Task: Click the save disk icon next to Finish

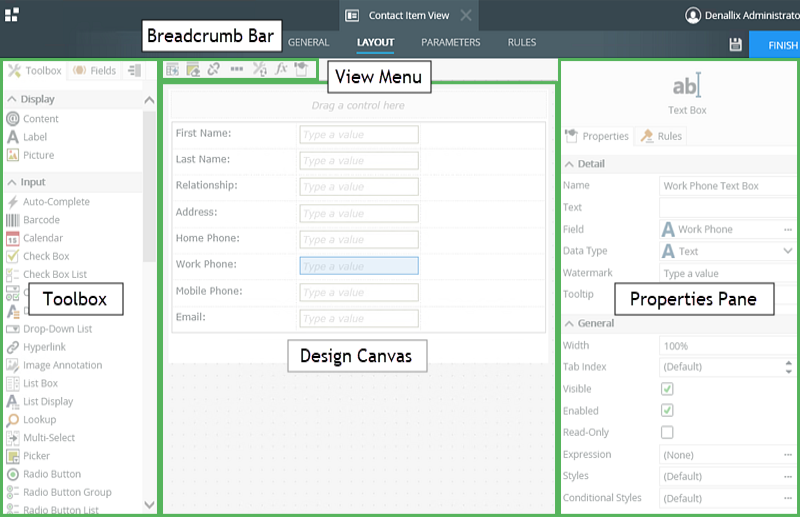Action: click(x=735, y=44)
